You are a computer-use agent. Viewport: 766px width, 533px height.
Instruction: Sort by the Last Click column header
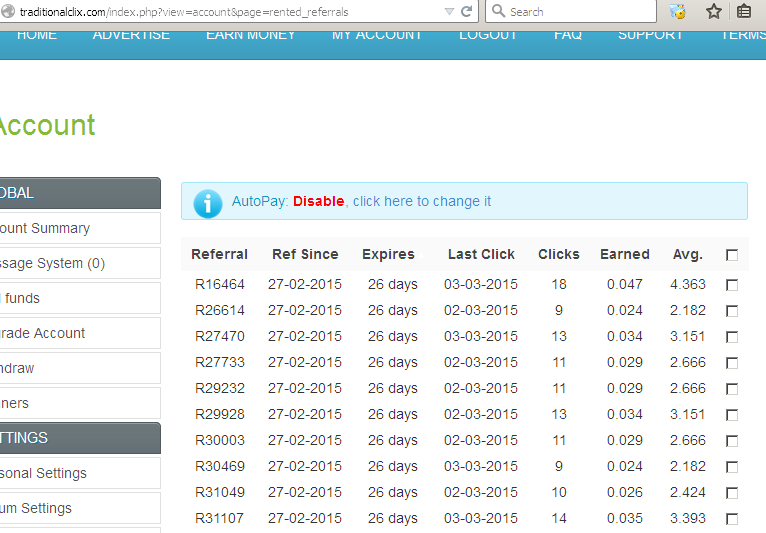pyautogui.click(x=481, y=254)
